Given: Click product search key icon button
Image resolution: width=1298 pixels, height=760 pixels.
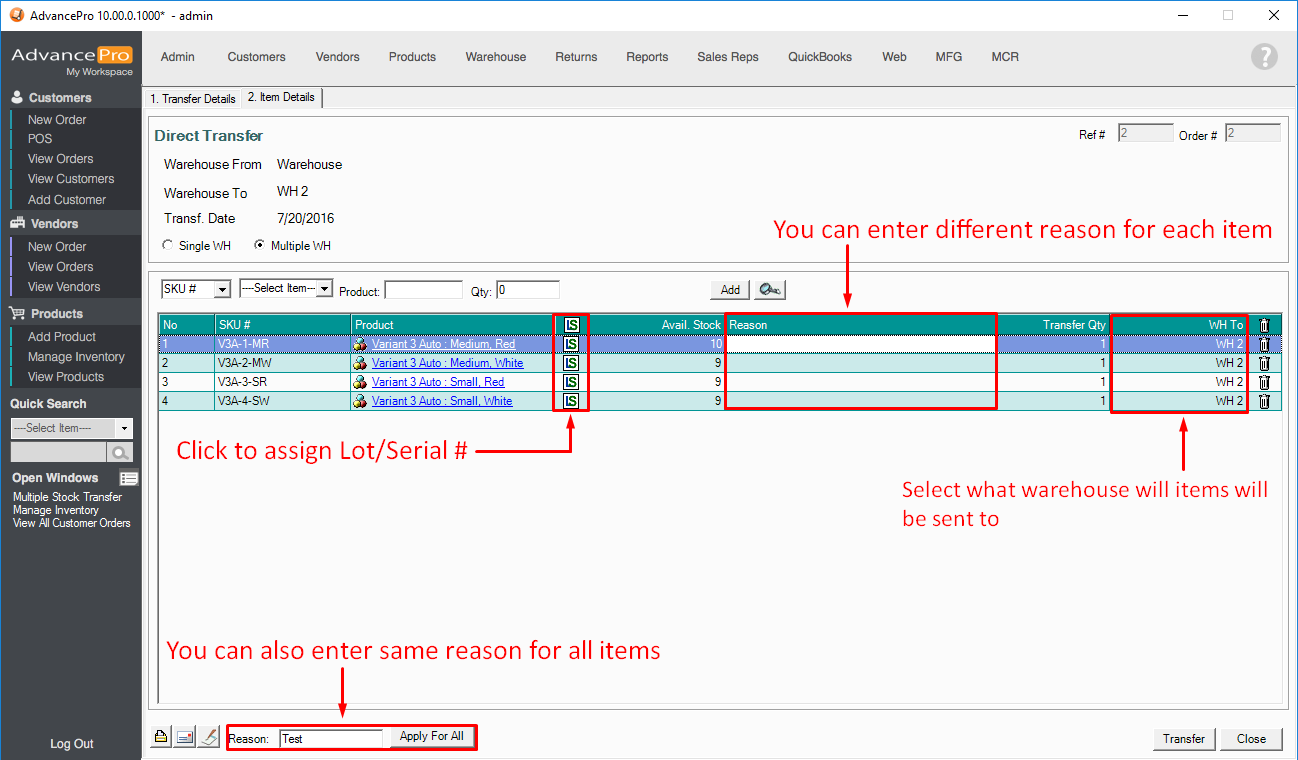Looking at the screenshot, I should coord(770,289).
